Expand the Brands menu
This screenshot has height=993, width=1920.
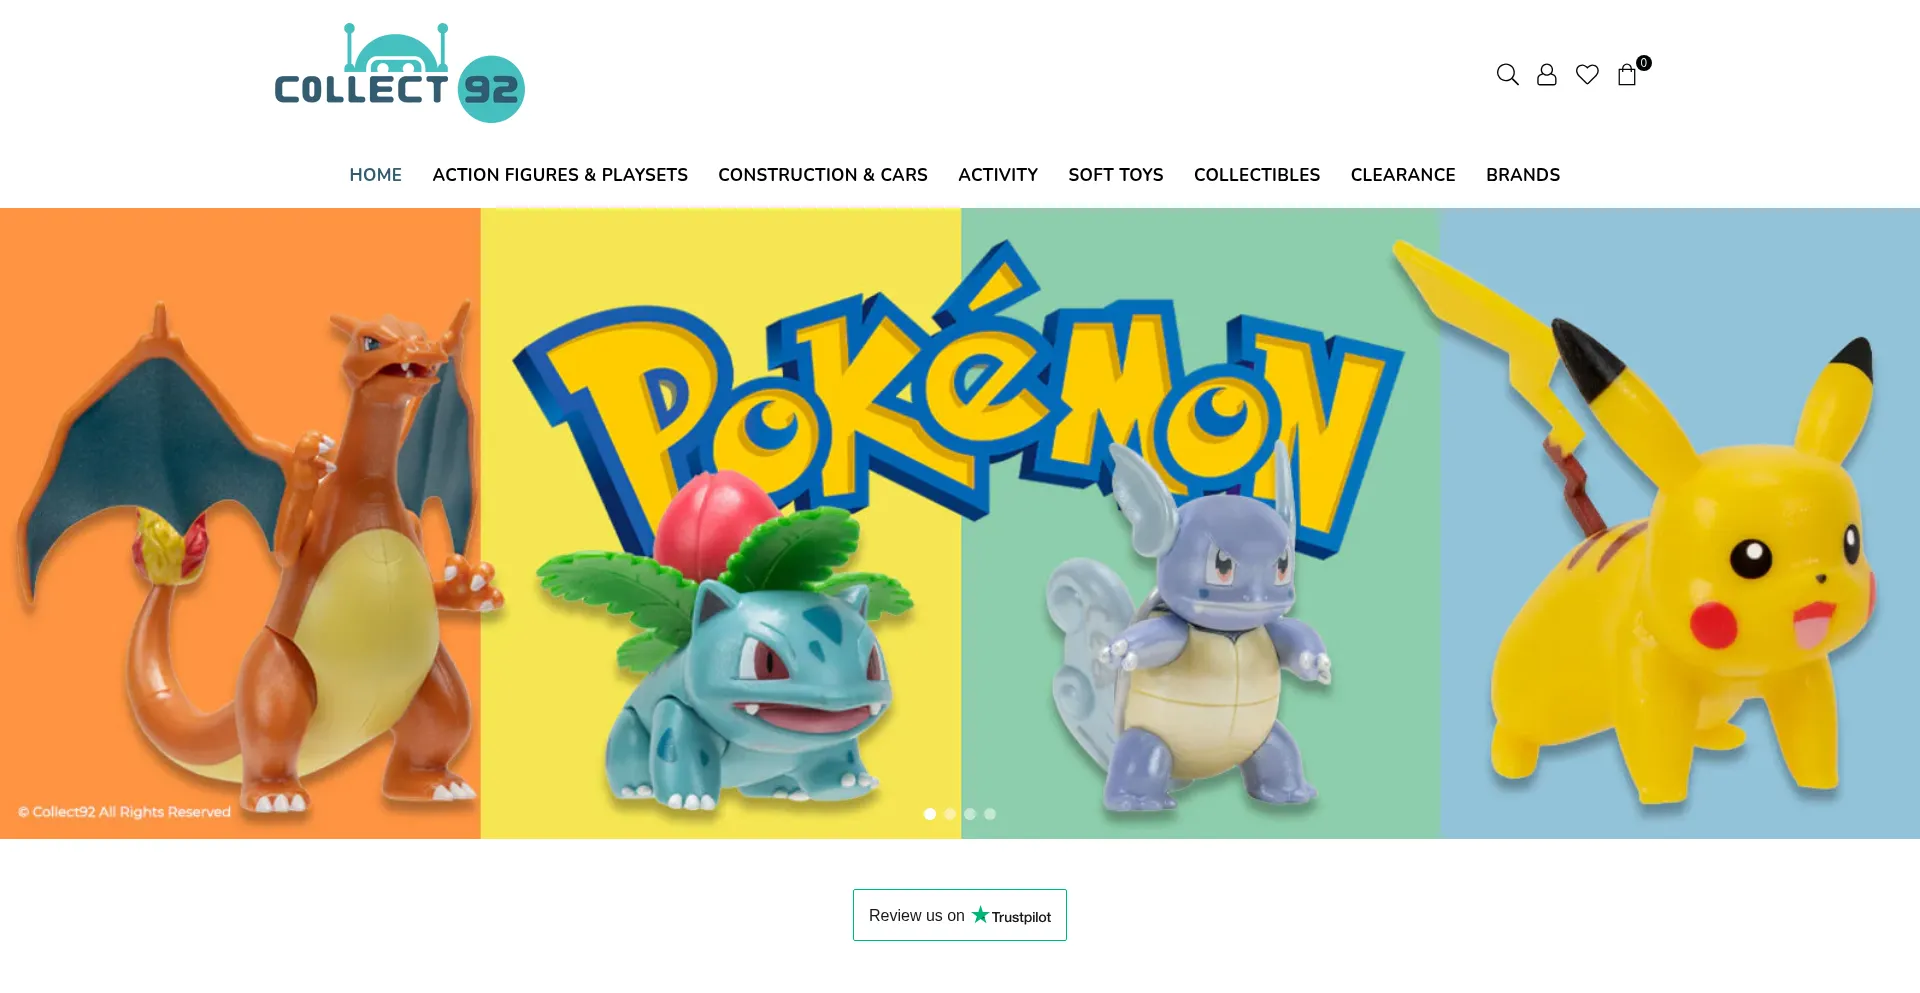coord(1523,175)
